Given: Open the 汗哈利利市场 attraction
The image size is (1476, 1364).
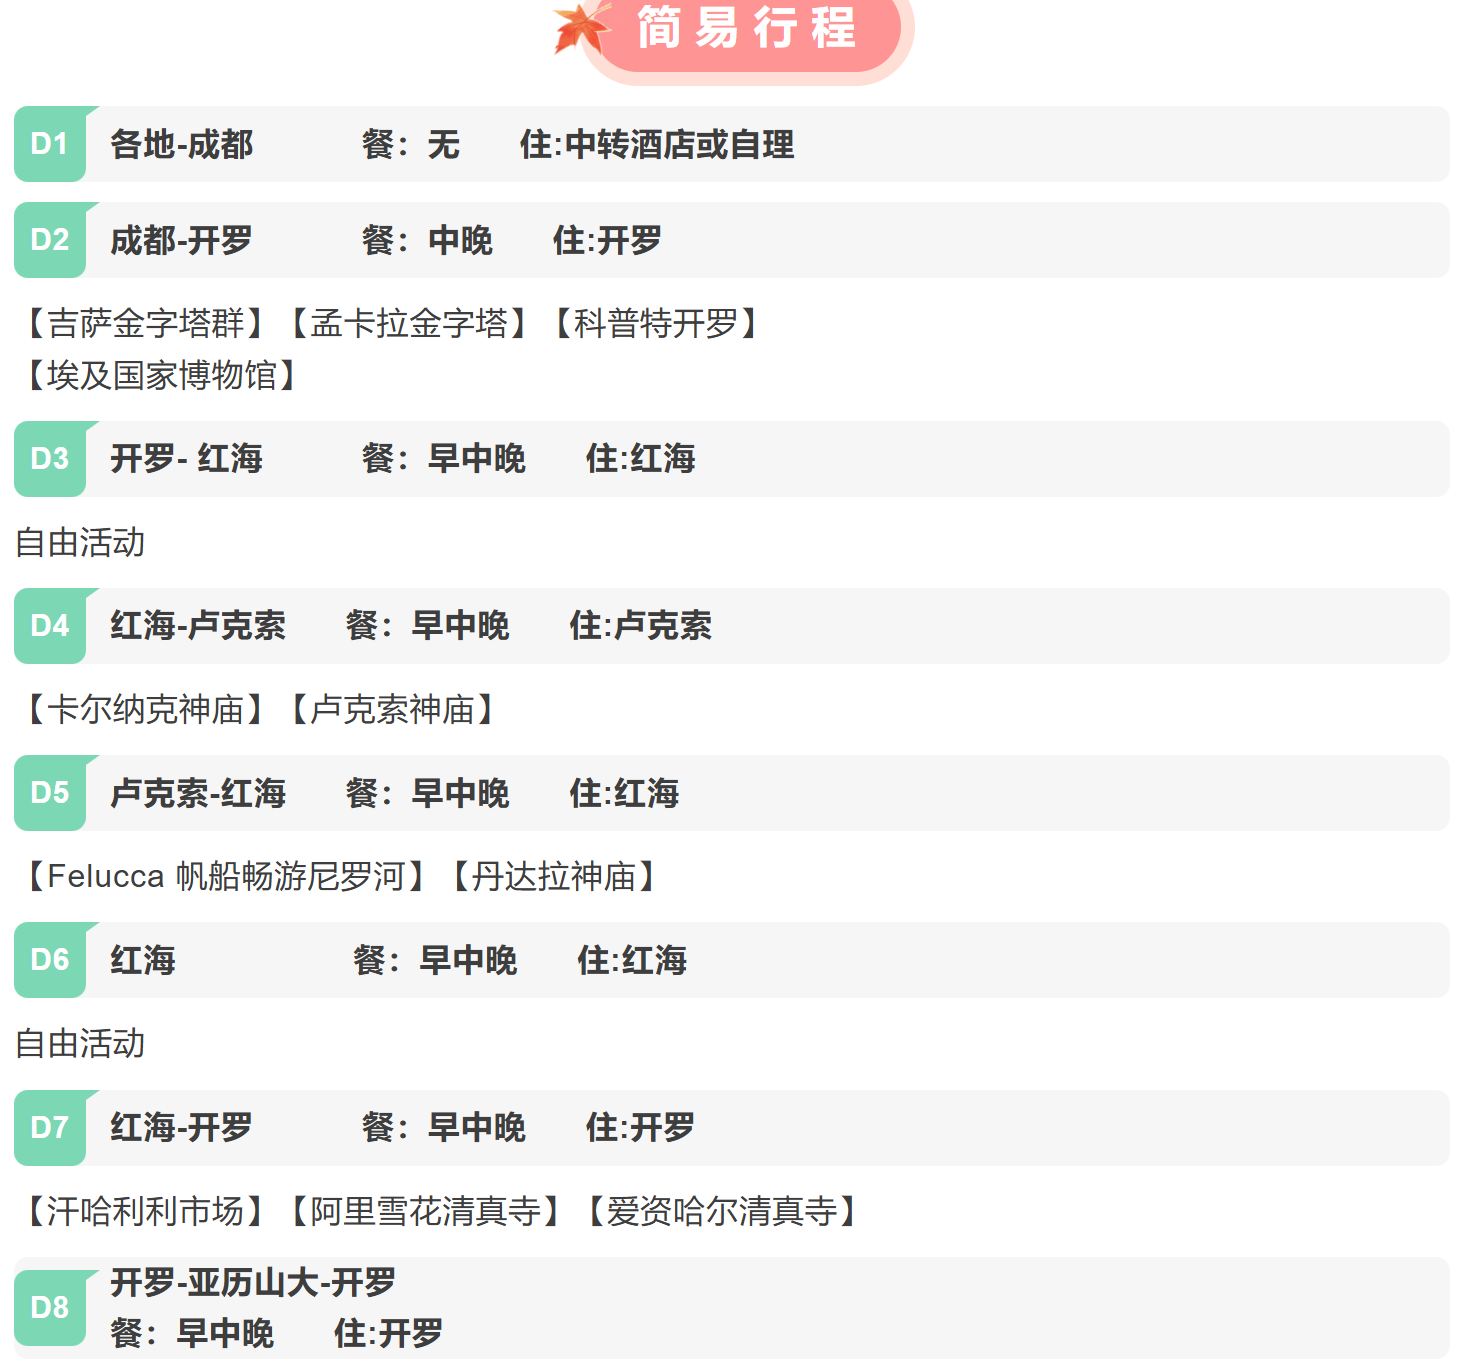Looking at the screenshot, I should coord(146,1211).
